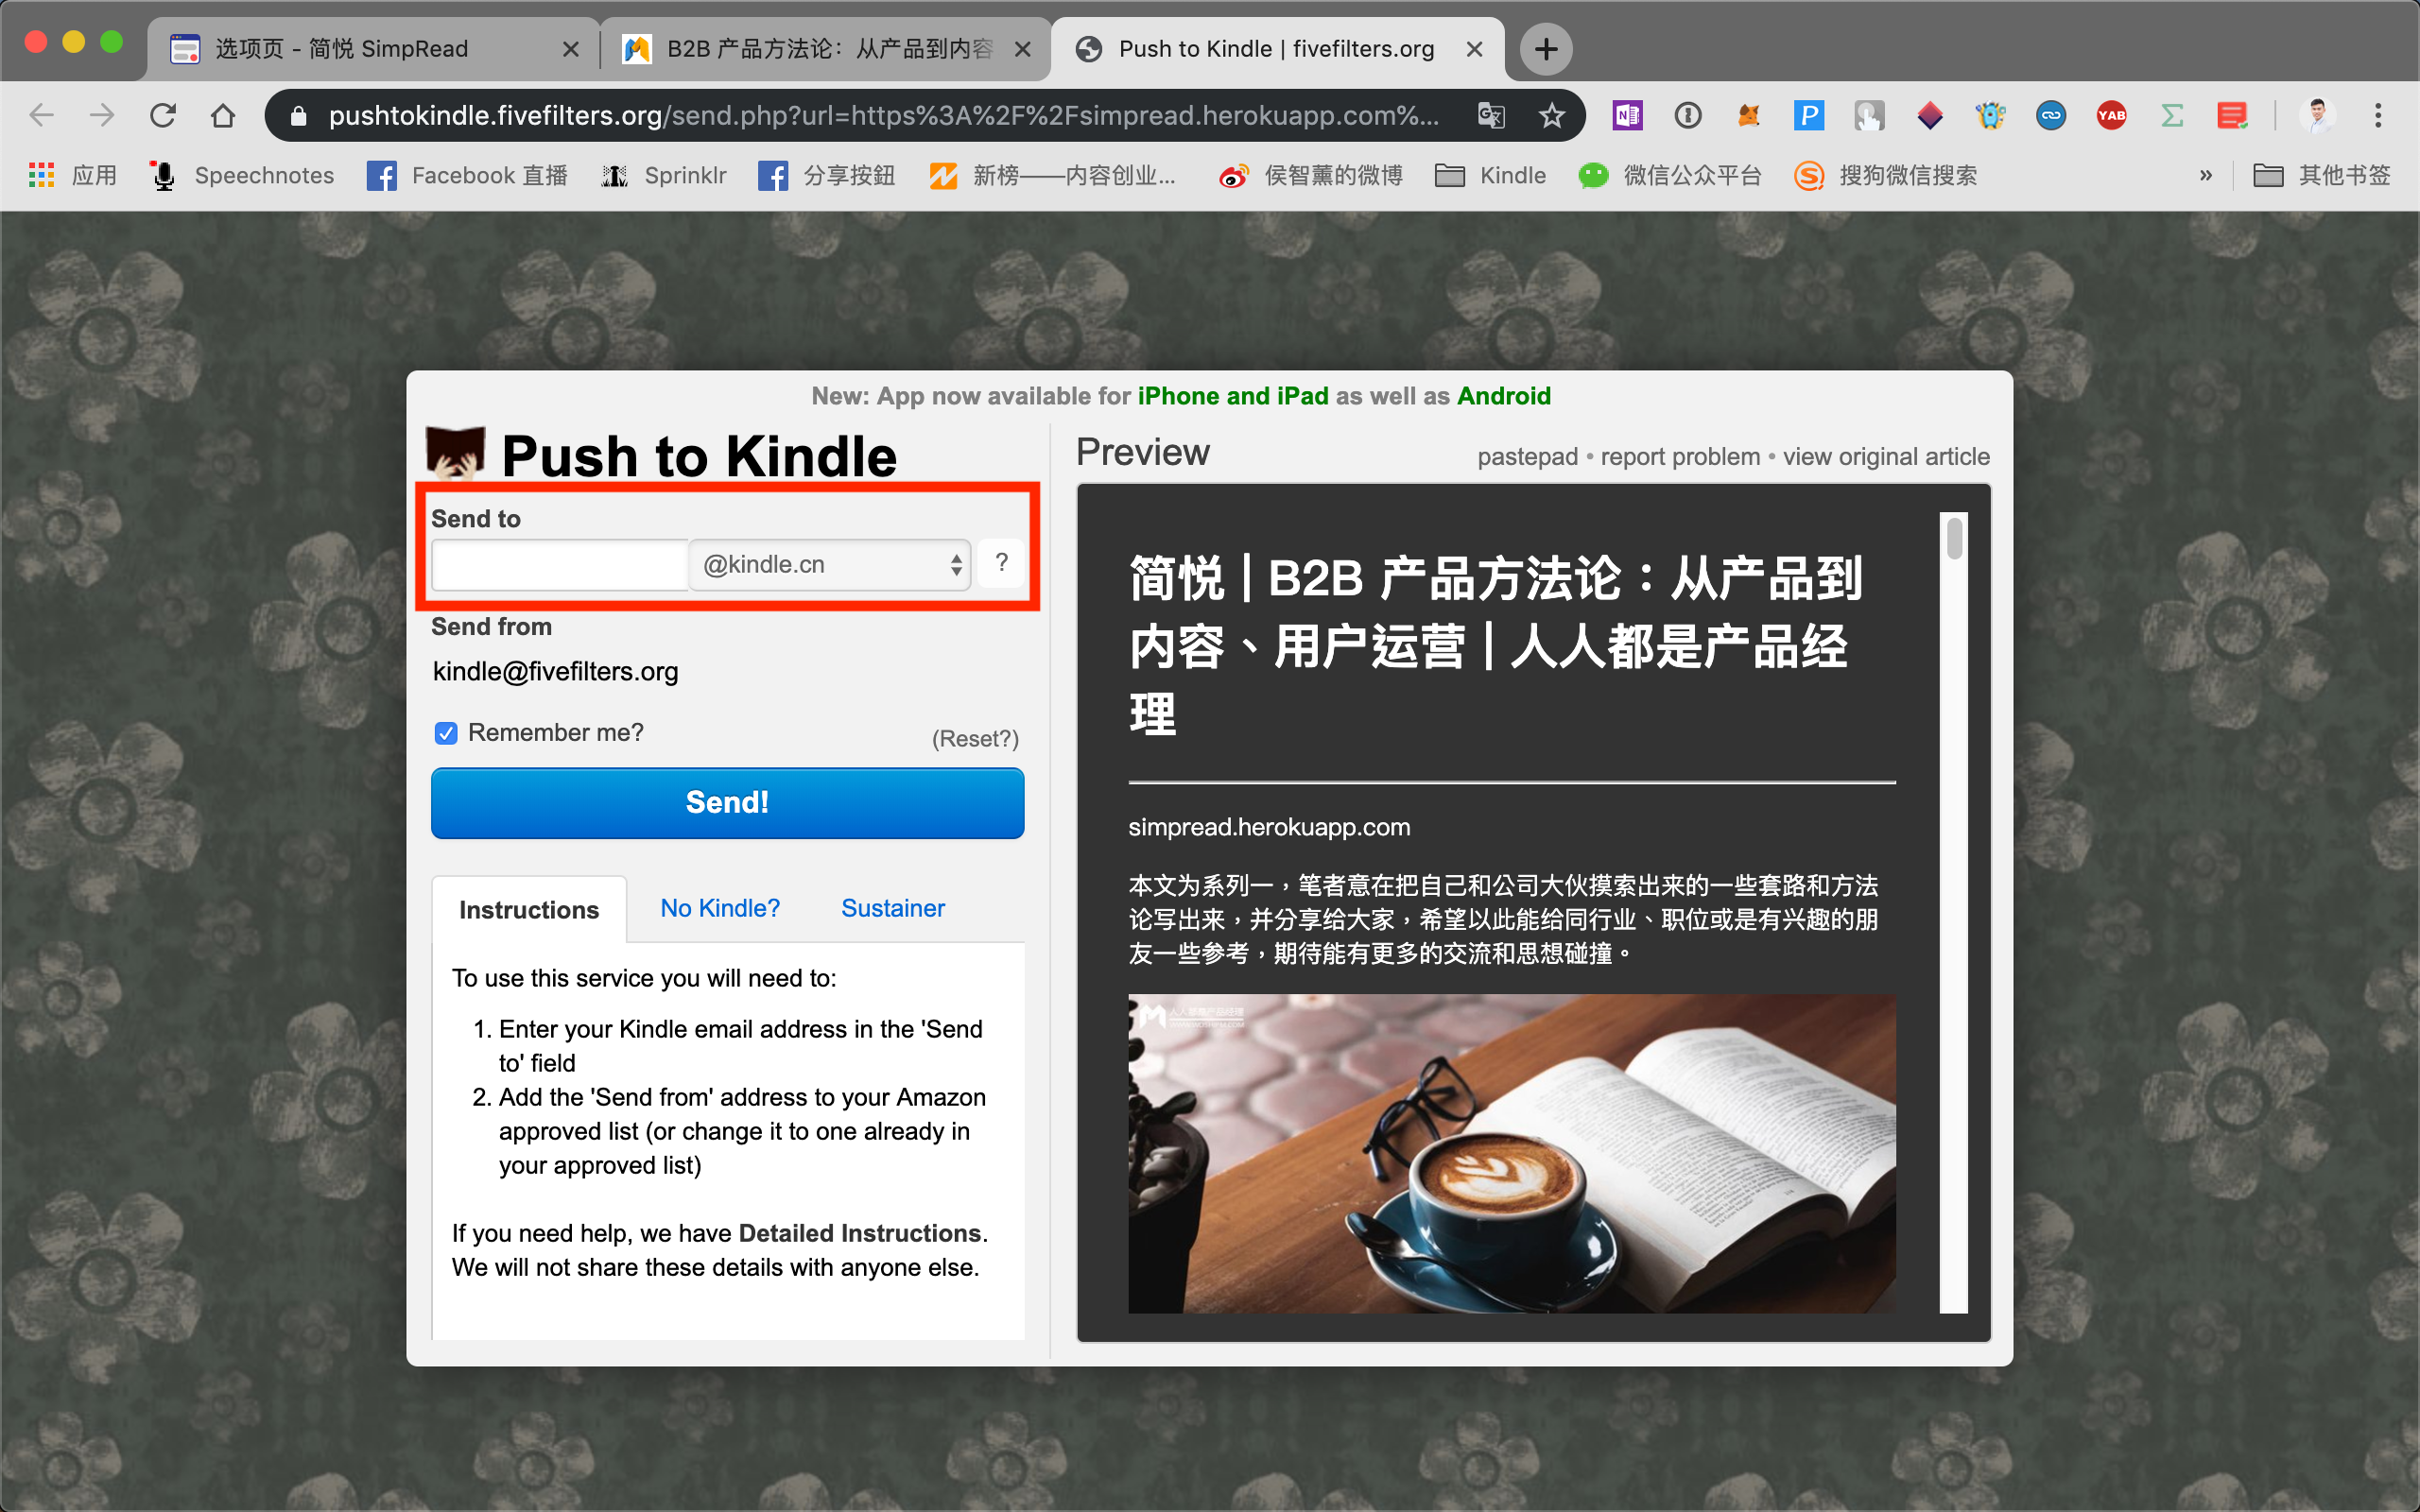Open the red SimpRead extension icon
Image resolution: width=2420 pixels, height=1512 pixels.
tap(2232, 116)
